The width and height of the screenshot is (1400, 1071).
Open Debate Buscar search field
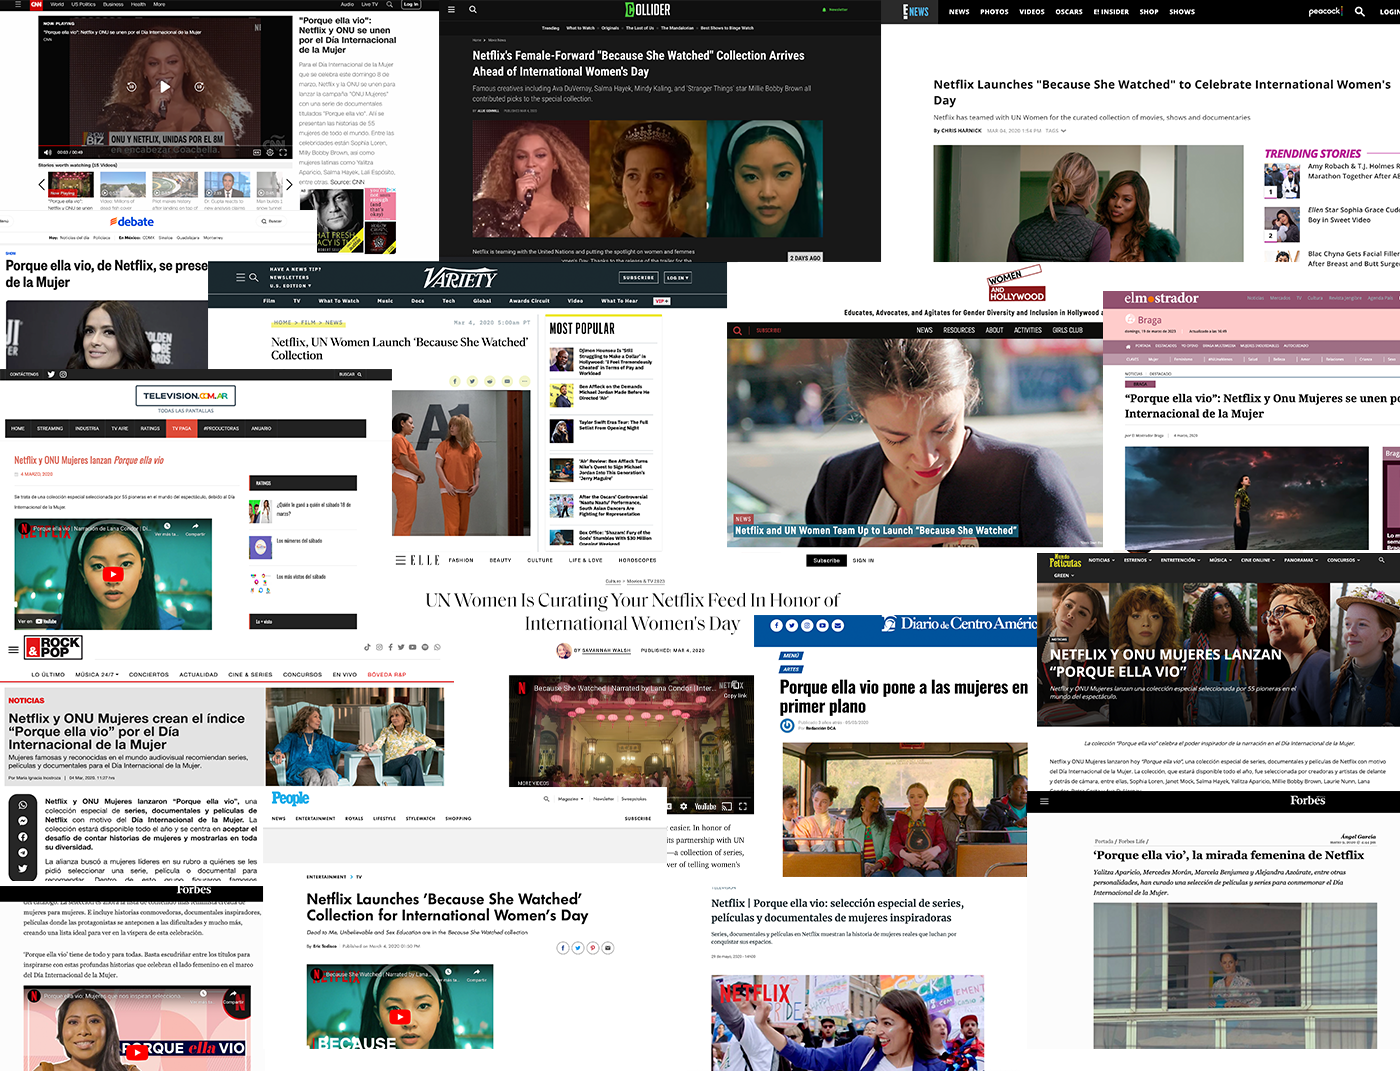[x=273, y=221]
